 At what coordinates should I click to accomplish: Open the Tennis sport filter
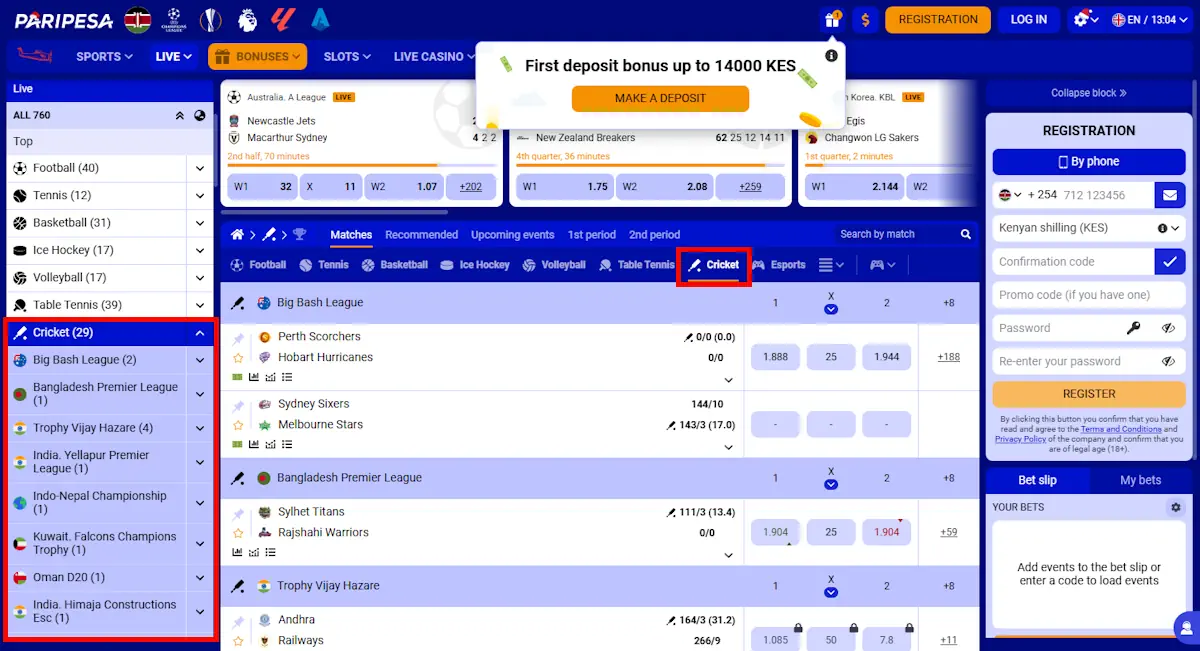point(324,264)
